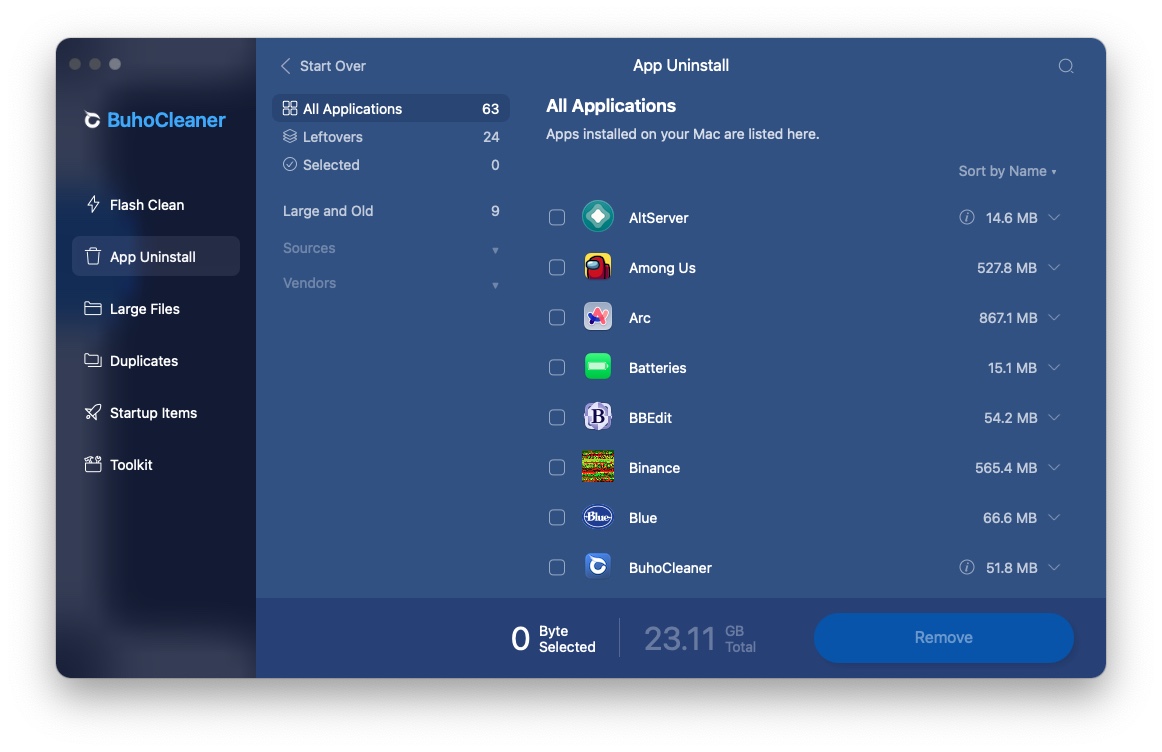
Task: Open Flash Clean in the sidebar
Action: (x=156, y=204)
